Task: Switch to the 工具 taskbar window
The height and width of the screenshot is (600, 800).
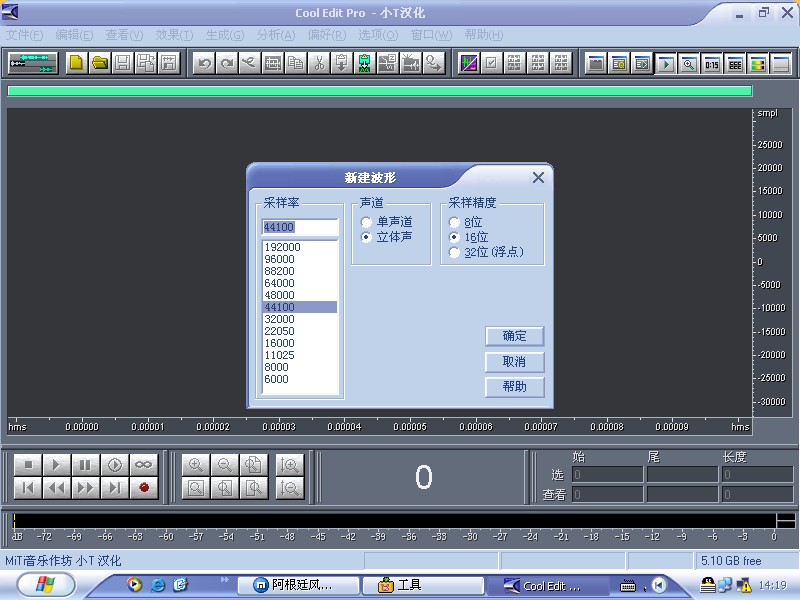Action: (423, 585)
